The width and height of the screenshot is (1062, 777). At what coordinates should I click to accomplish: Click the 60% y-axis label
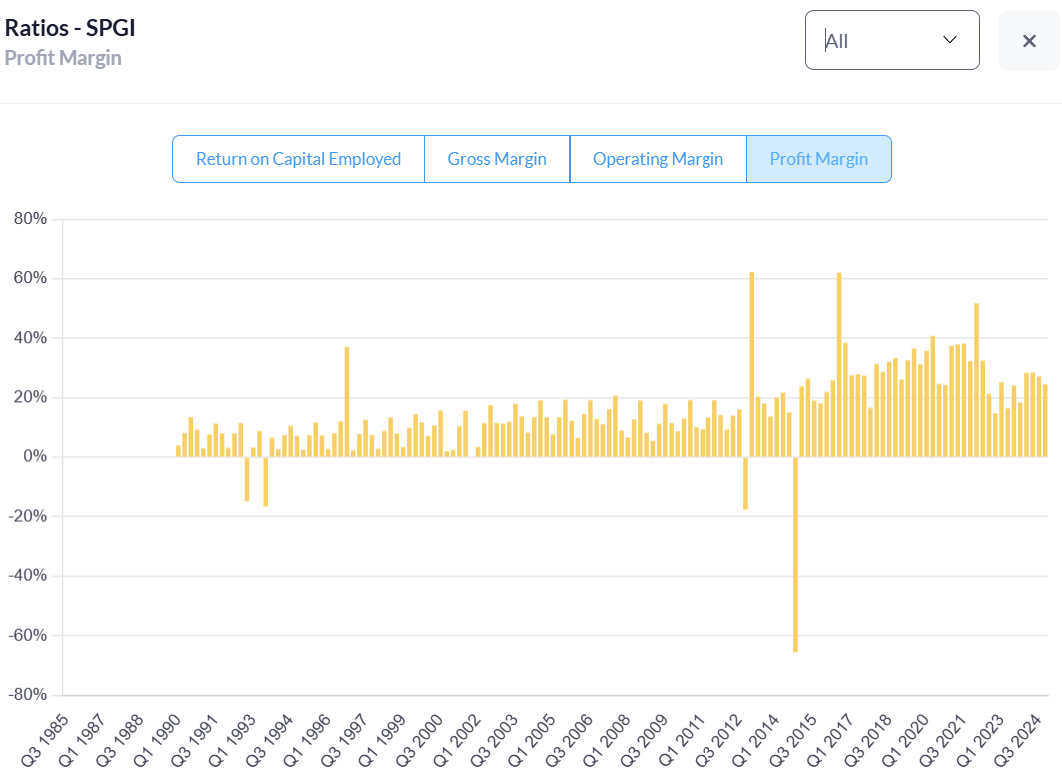click(x=30, y=278)
